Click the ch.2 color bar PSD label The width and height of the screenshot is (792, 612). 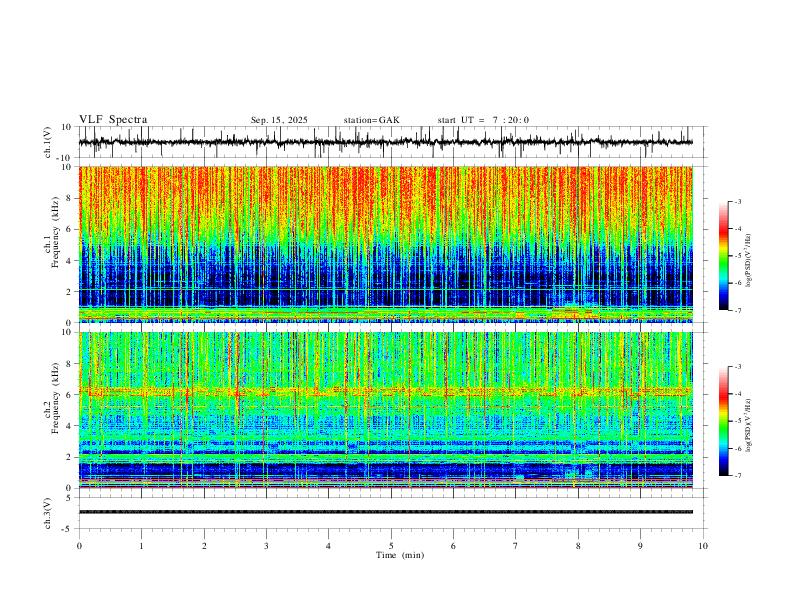(748, 425)
